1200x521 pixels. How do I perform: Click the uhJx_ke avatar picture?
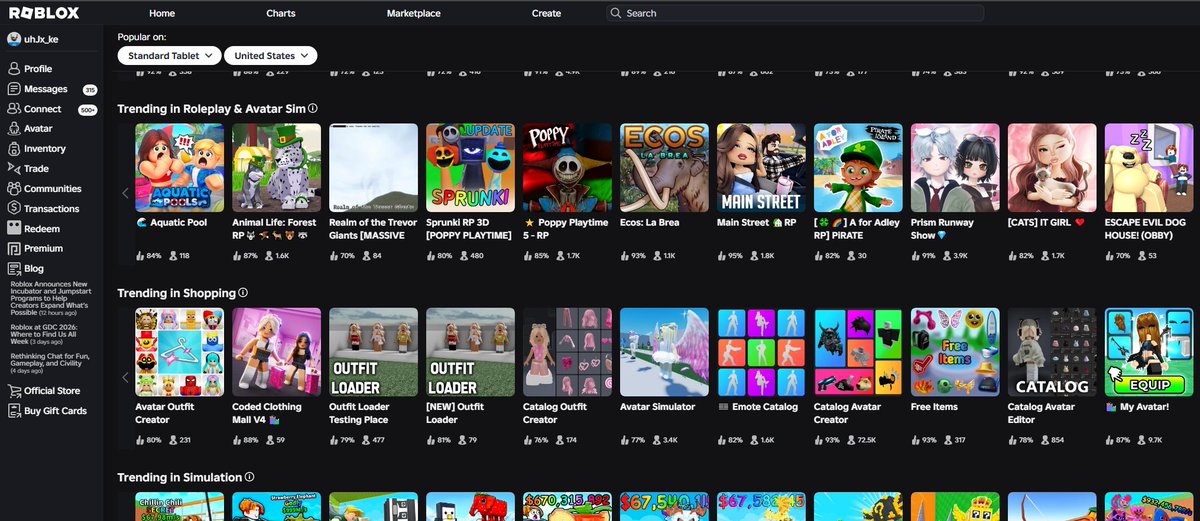[14, 39]
